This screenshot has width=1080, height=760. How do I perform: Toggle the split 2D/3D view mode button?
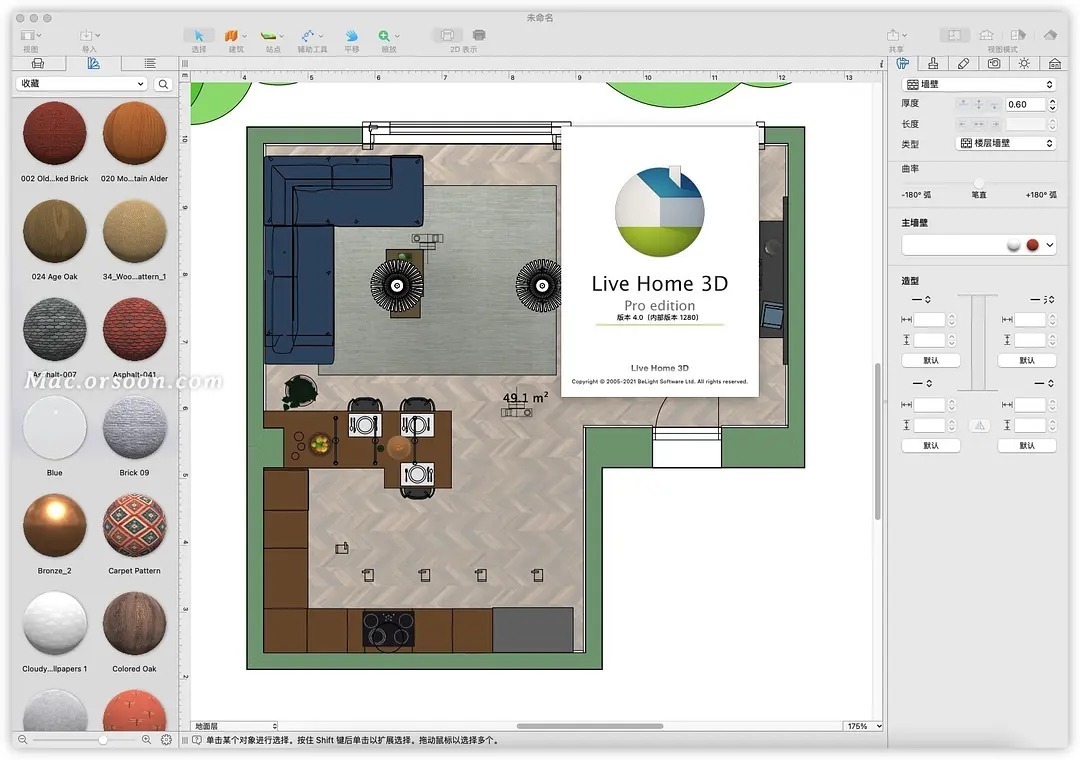click(x=1018, y=35)
